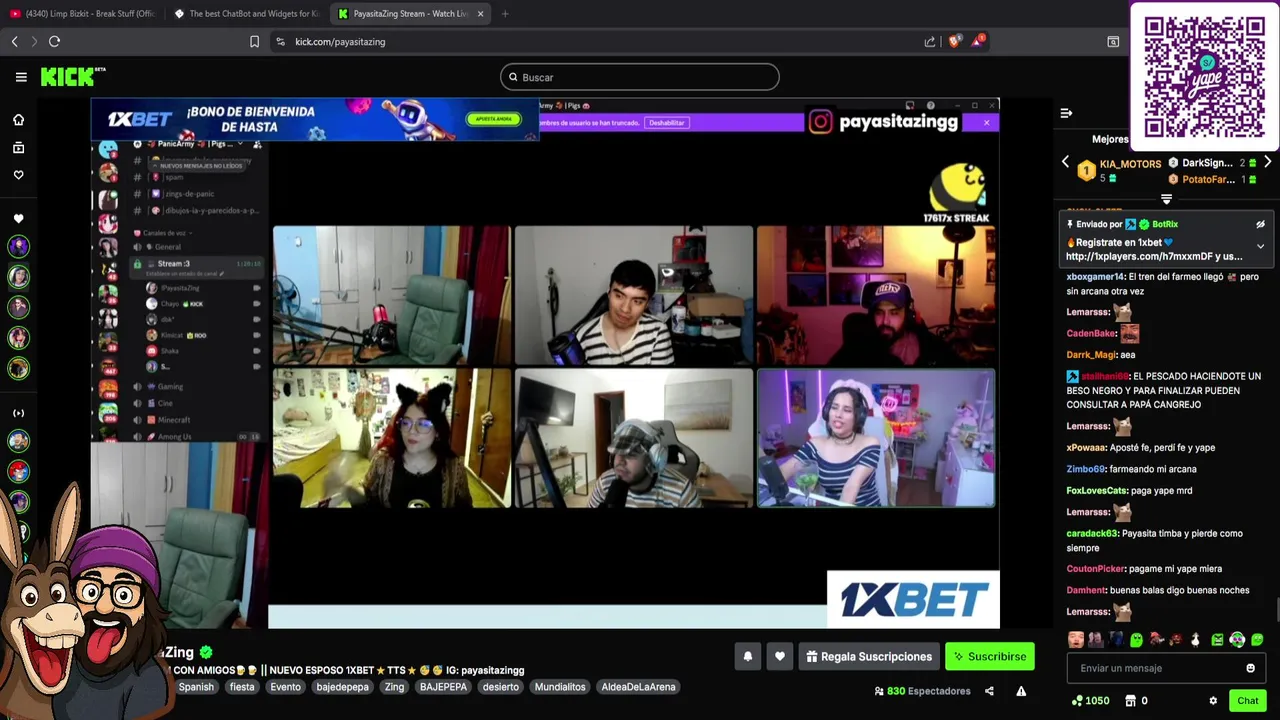The width and height of the screenshot is (1280, 720).
Task: Open the emoji picker in chat
Action: point(1250,668)
